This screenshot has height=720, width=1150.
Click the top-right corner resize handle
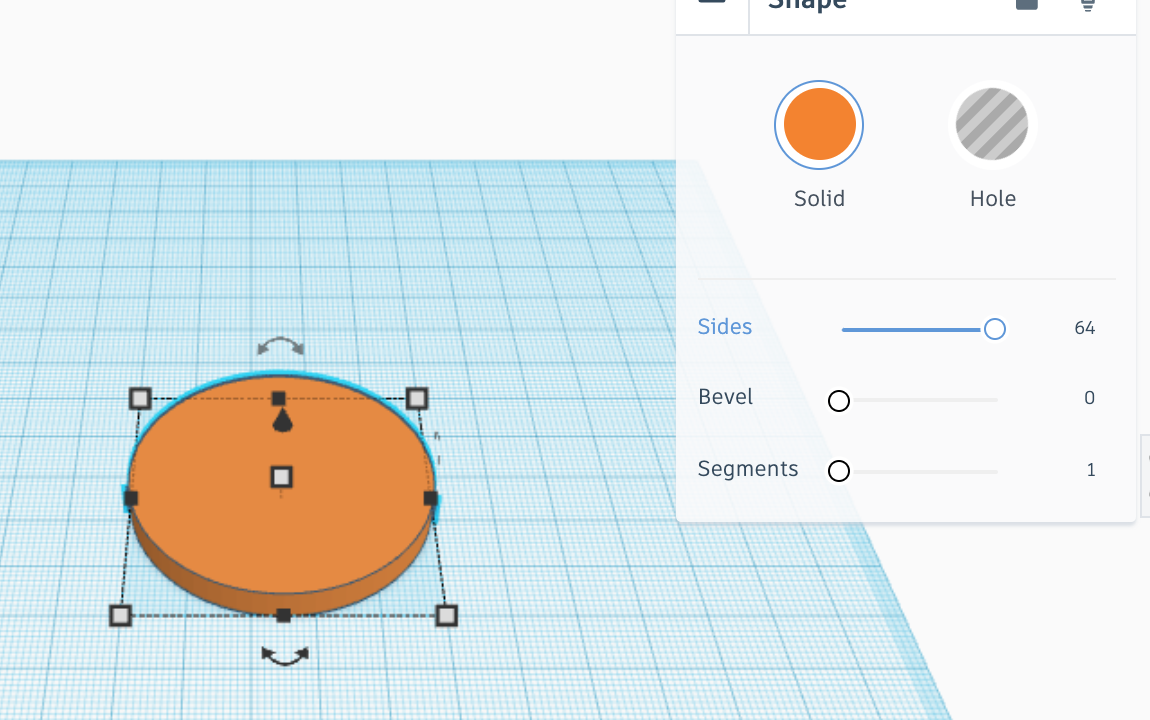tap(417, 398)
